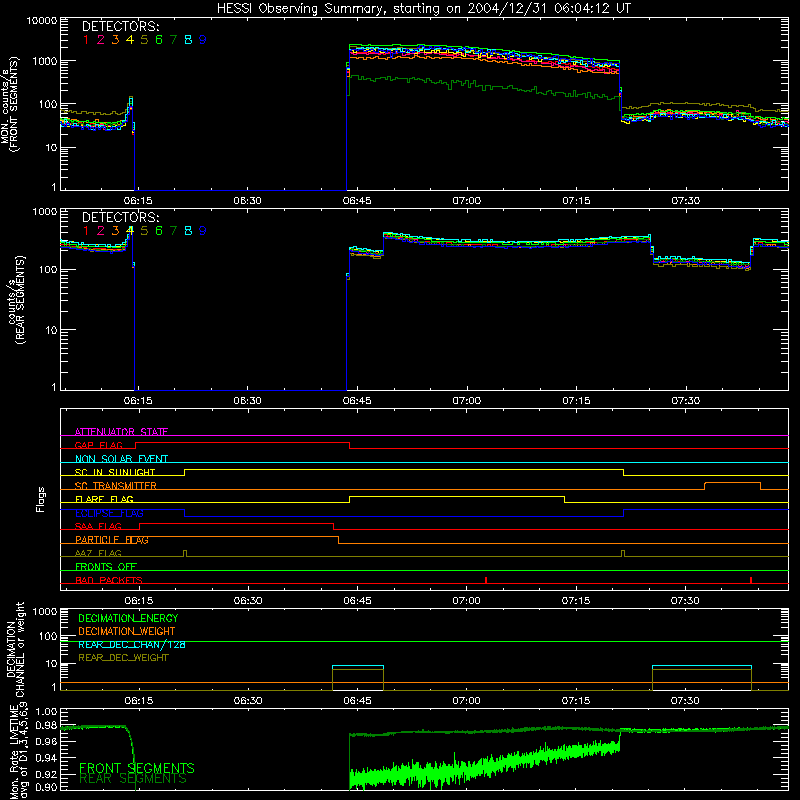Click the SC_IN_SUNLIGHT flag label
This screenshot has height=800, width=800.
[x=115, y=472]
